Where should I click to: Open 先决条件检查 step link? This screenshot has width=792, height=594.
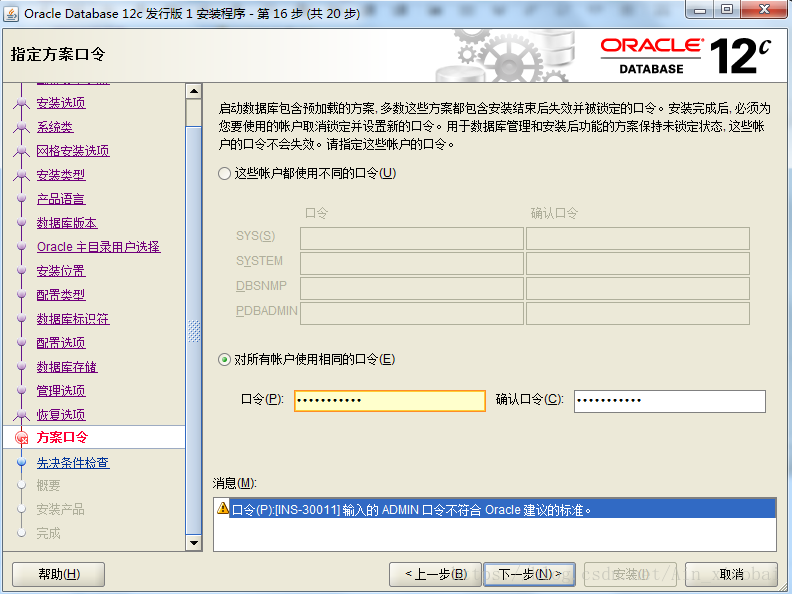coord(73,463)
